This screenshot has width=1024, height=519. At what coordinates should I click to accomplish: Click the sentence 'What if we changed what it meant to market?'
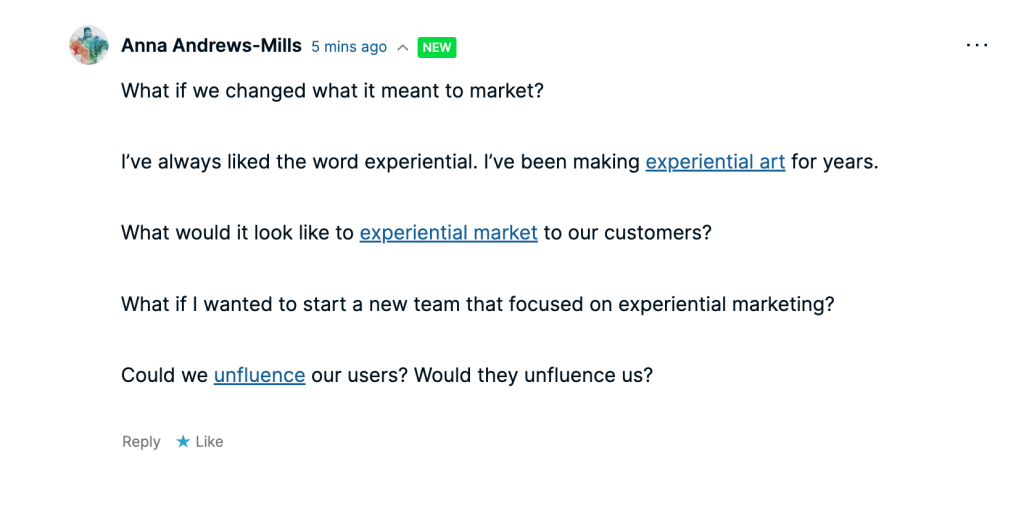click(332, 90)
